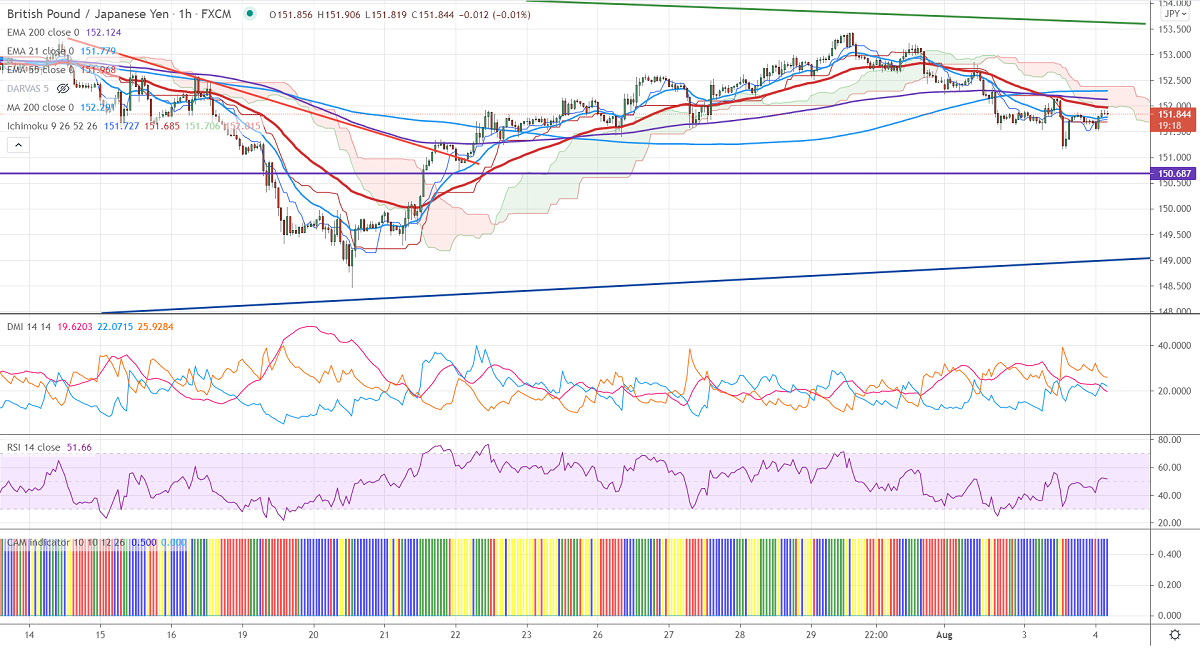1201x648 pixels.
Task: Click the H151.906 high price readout
Action: tap(338, 13)
